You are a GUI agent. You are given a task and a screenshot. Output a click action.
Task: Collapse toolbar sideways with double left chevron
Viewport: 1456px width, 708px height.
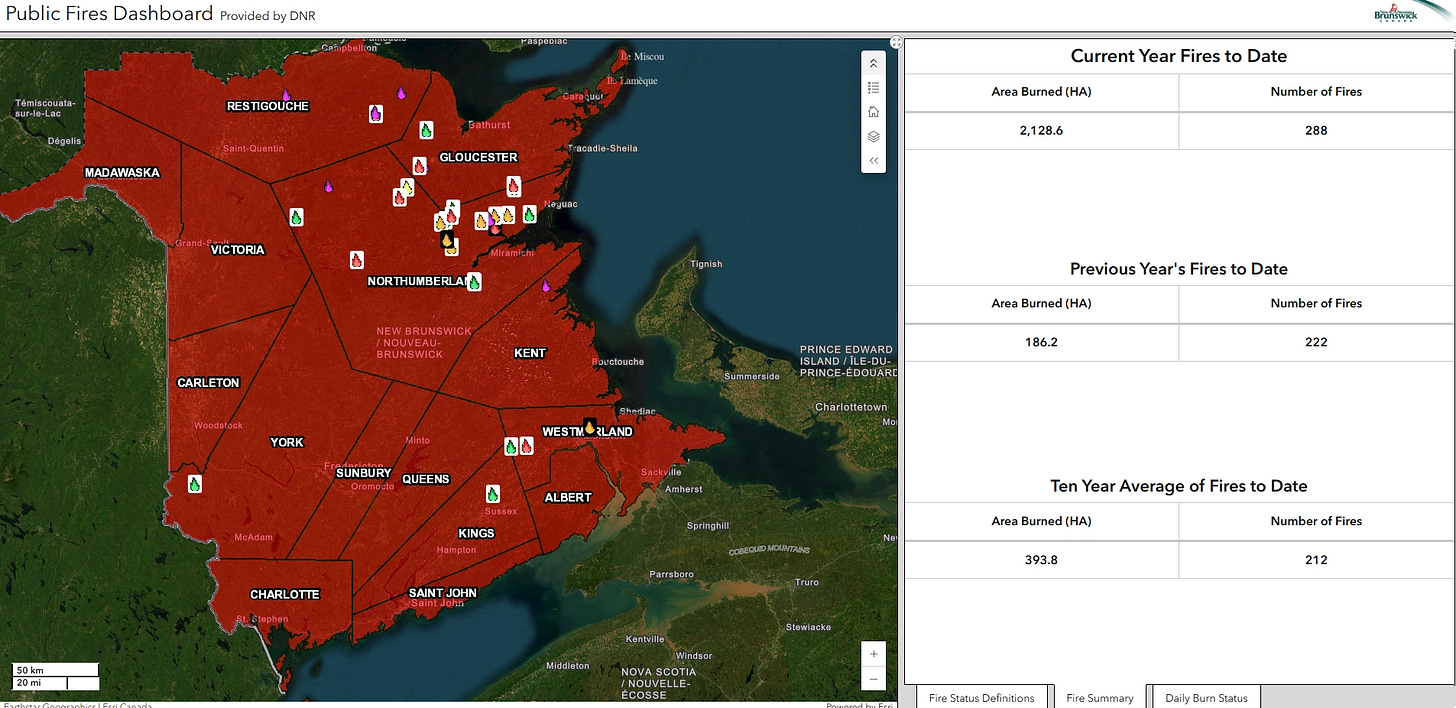(x=873, y=160)
